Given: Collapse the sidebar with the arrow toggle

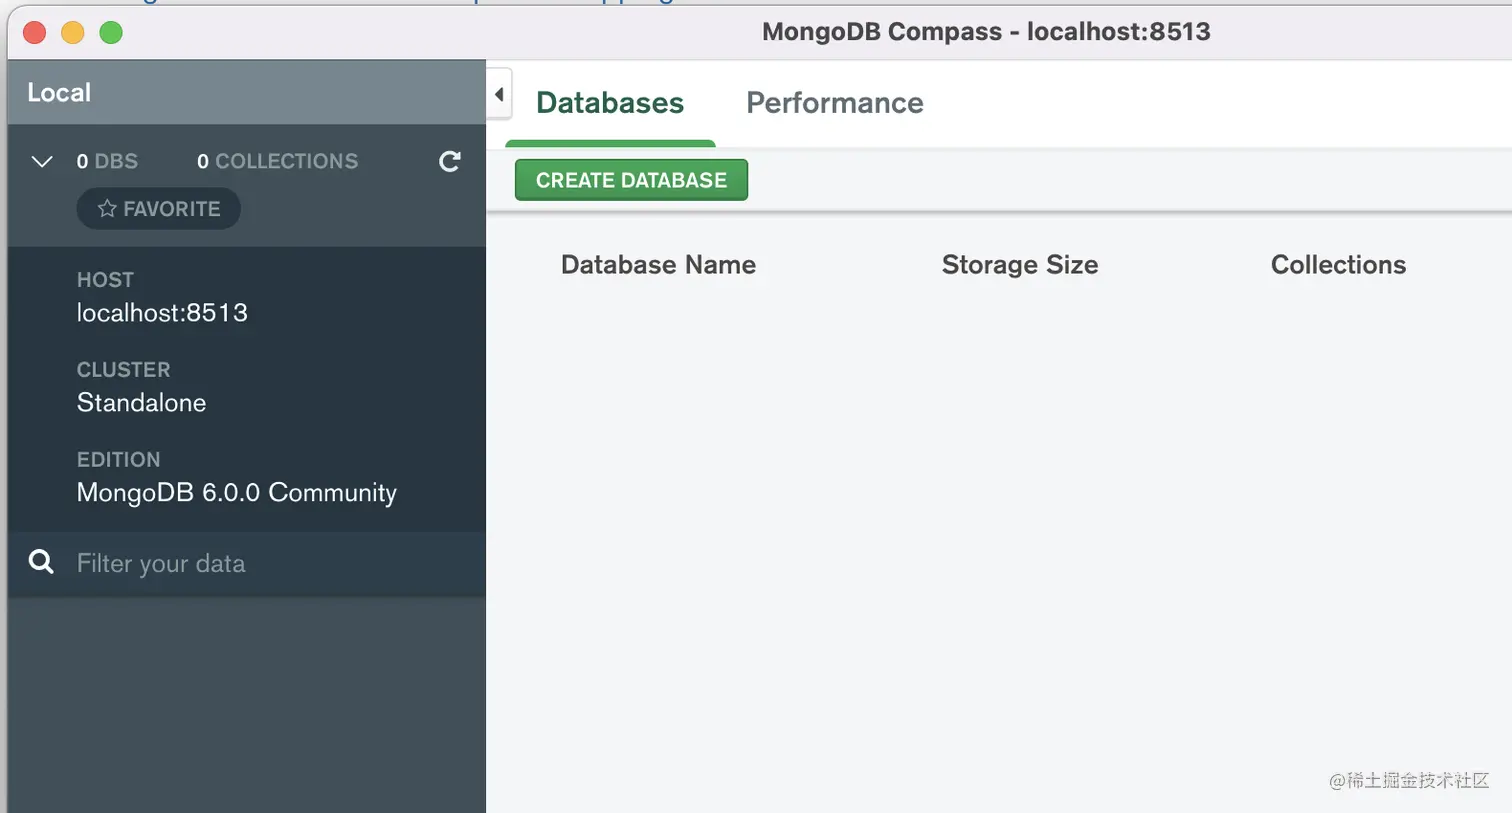Looking at the screenshot, I should tap(499, 95).
